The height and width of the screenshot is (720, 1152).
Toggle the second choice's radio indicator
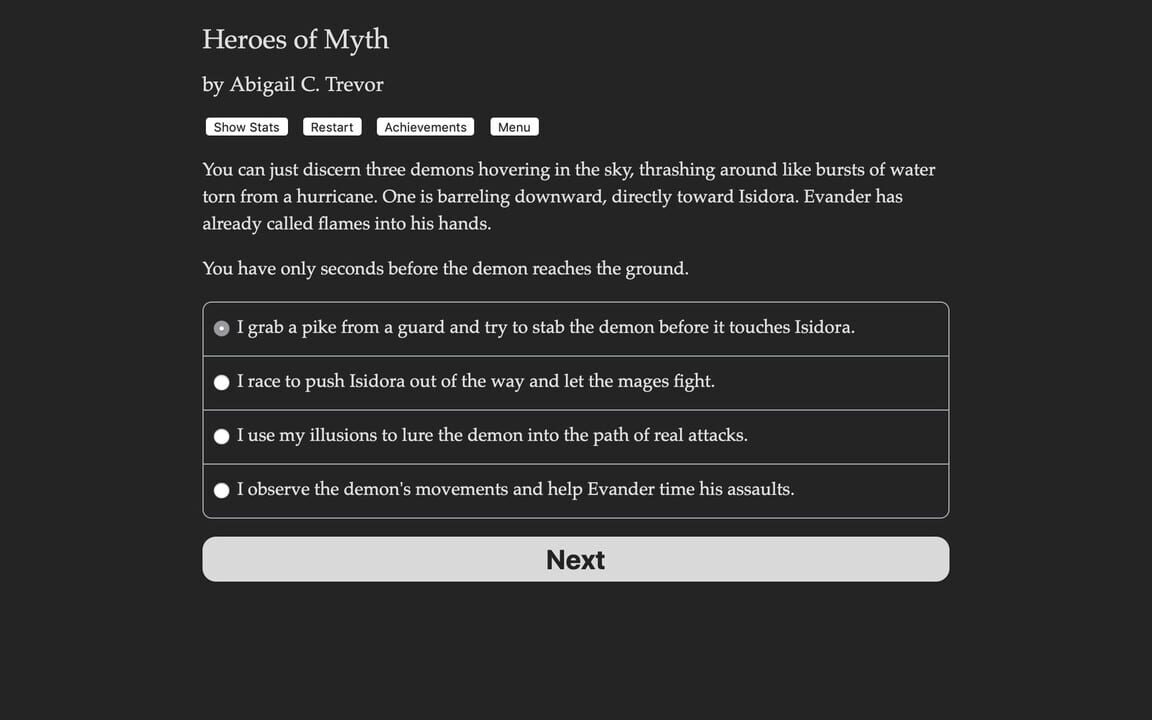[x=221, y=381]
